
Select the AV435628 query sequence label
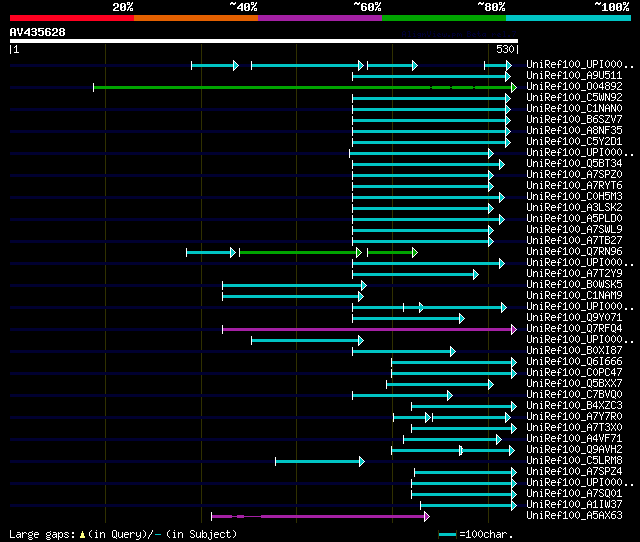coord(38,32)
